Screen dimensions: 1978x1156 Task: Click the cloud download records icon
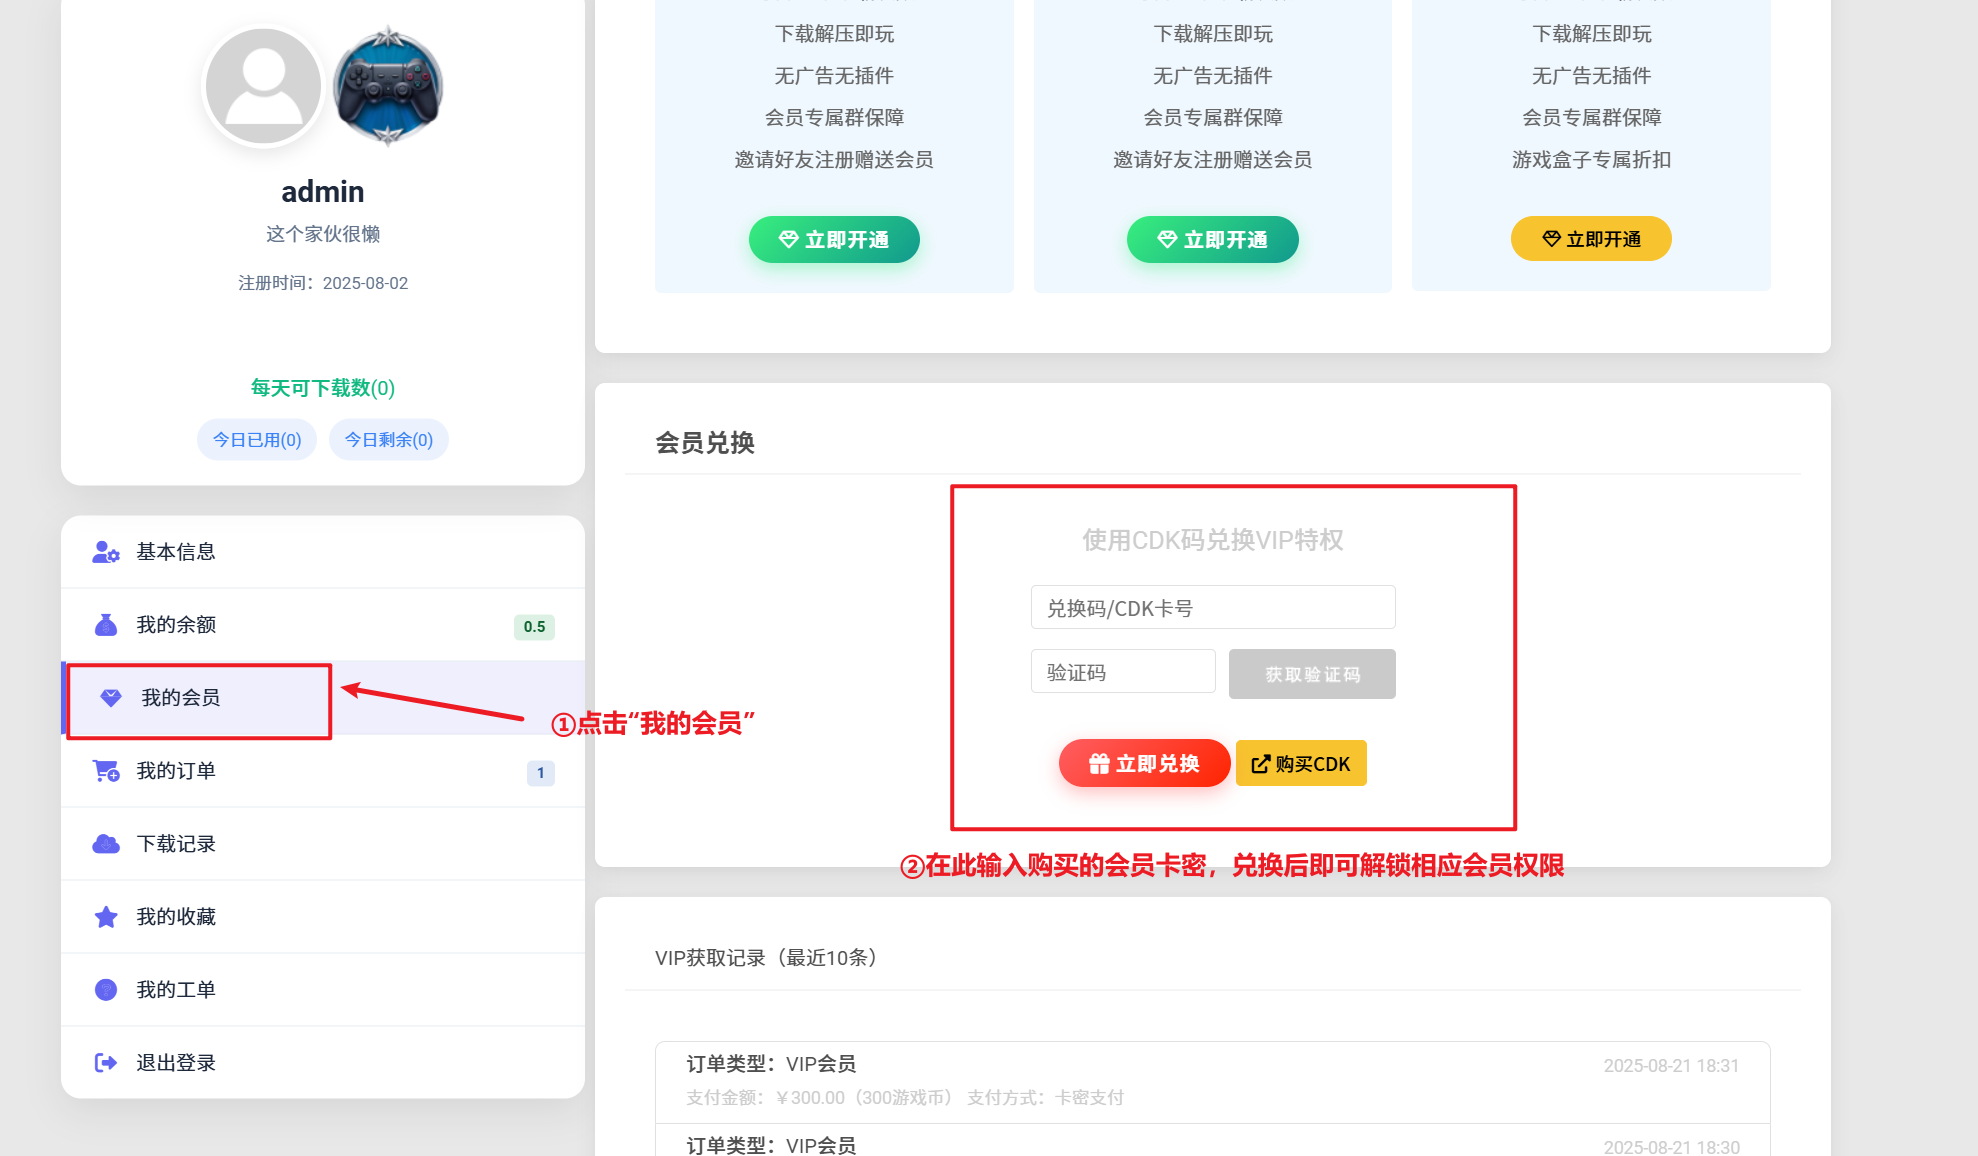point(106,844)
